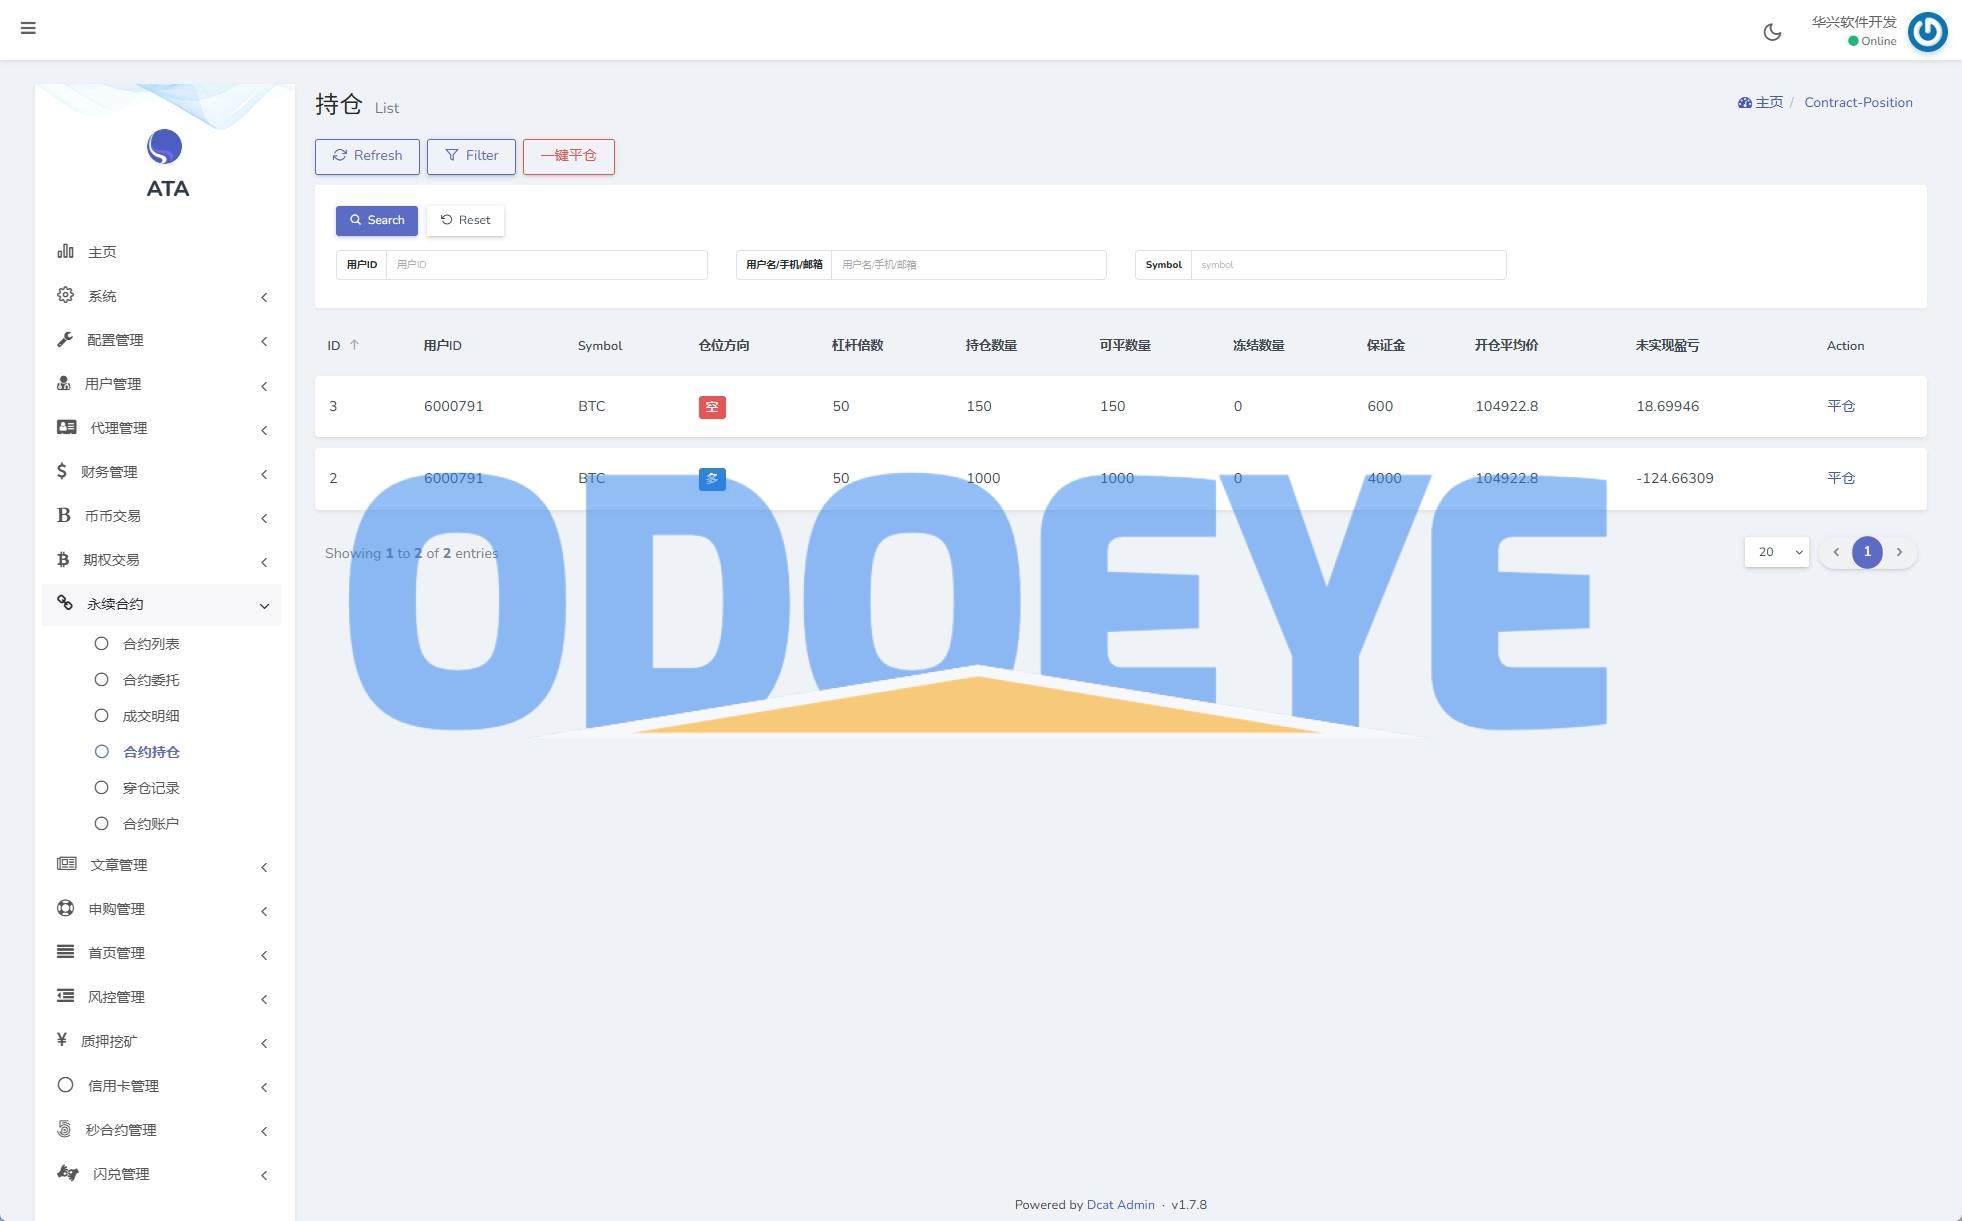
Task: Select 合约账户 submenu item
Action: click(151, 824)
